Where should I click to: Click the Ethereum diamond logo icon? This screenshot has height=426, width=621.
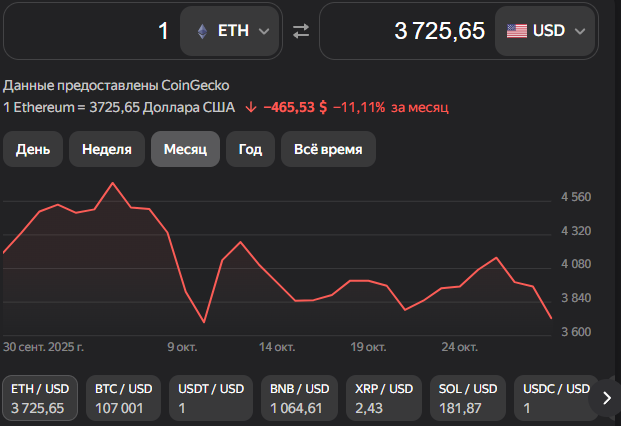202,31
